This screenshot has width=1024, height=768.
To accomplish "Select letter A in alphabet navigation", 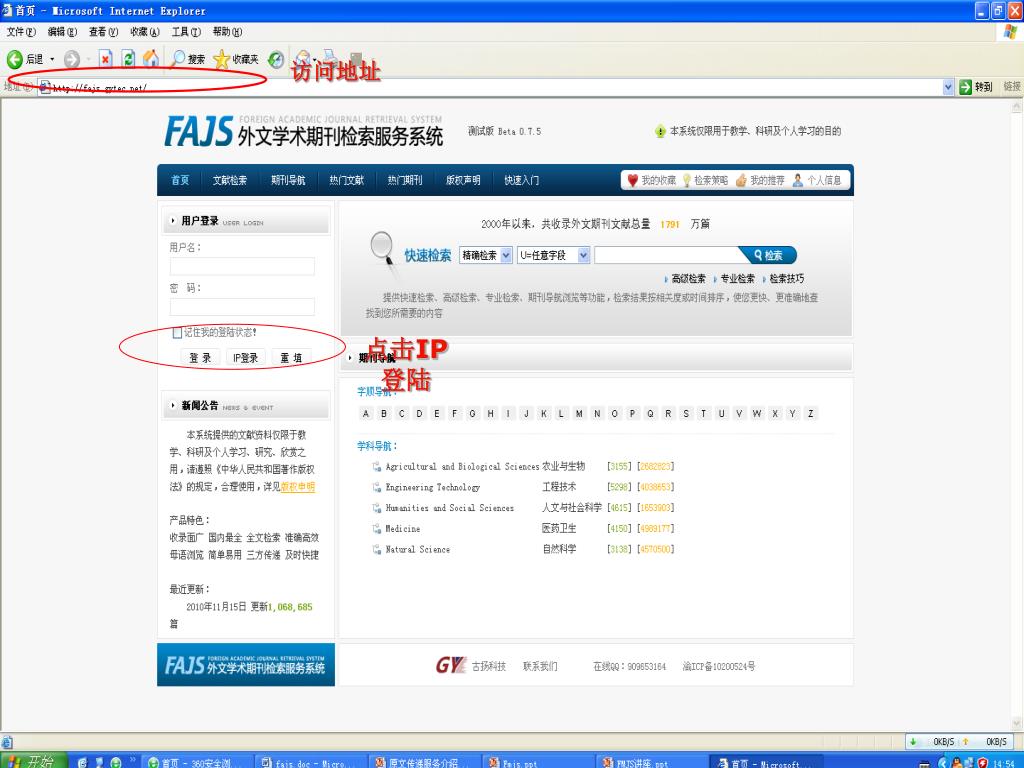I will (366, 413).
